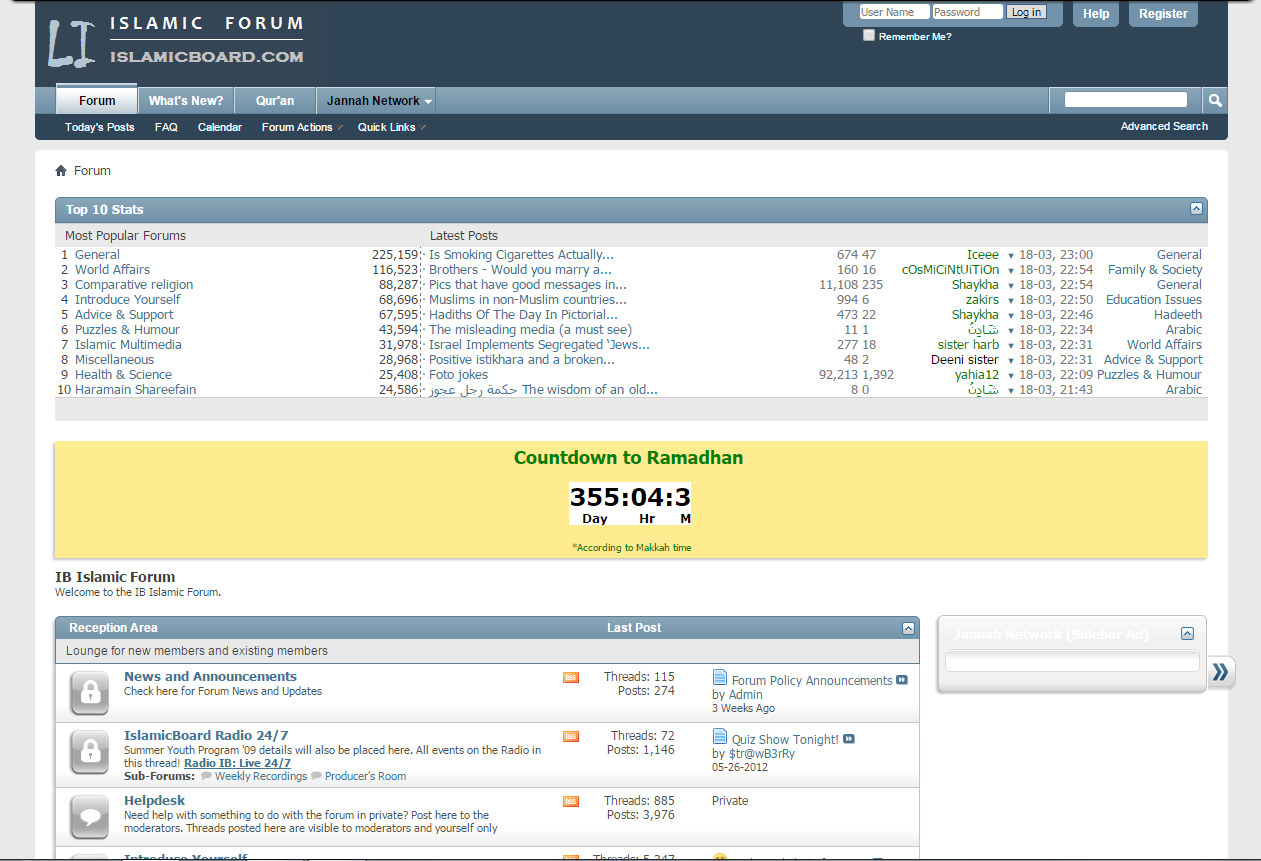Click the search magnifier icon
1261x861 pixels.
pyautogui.click(x=1214, y=100)
